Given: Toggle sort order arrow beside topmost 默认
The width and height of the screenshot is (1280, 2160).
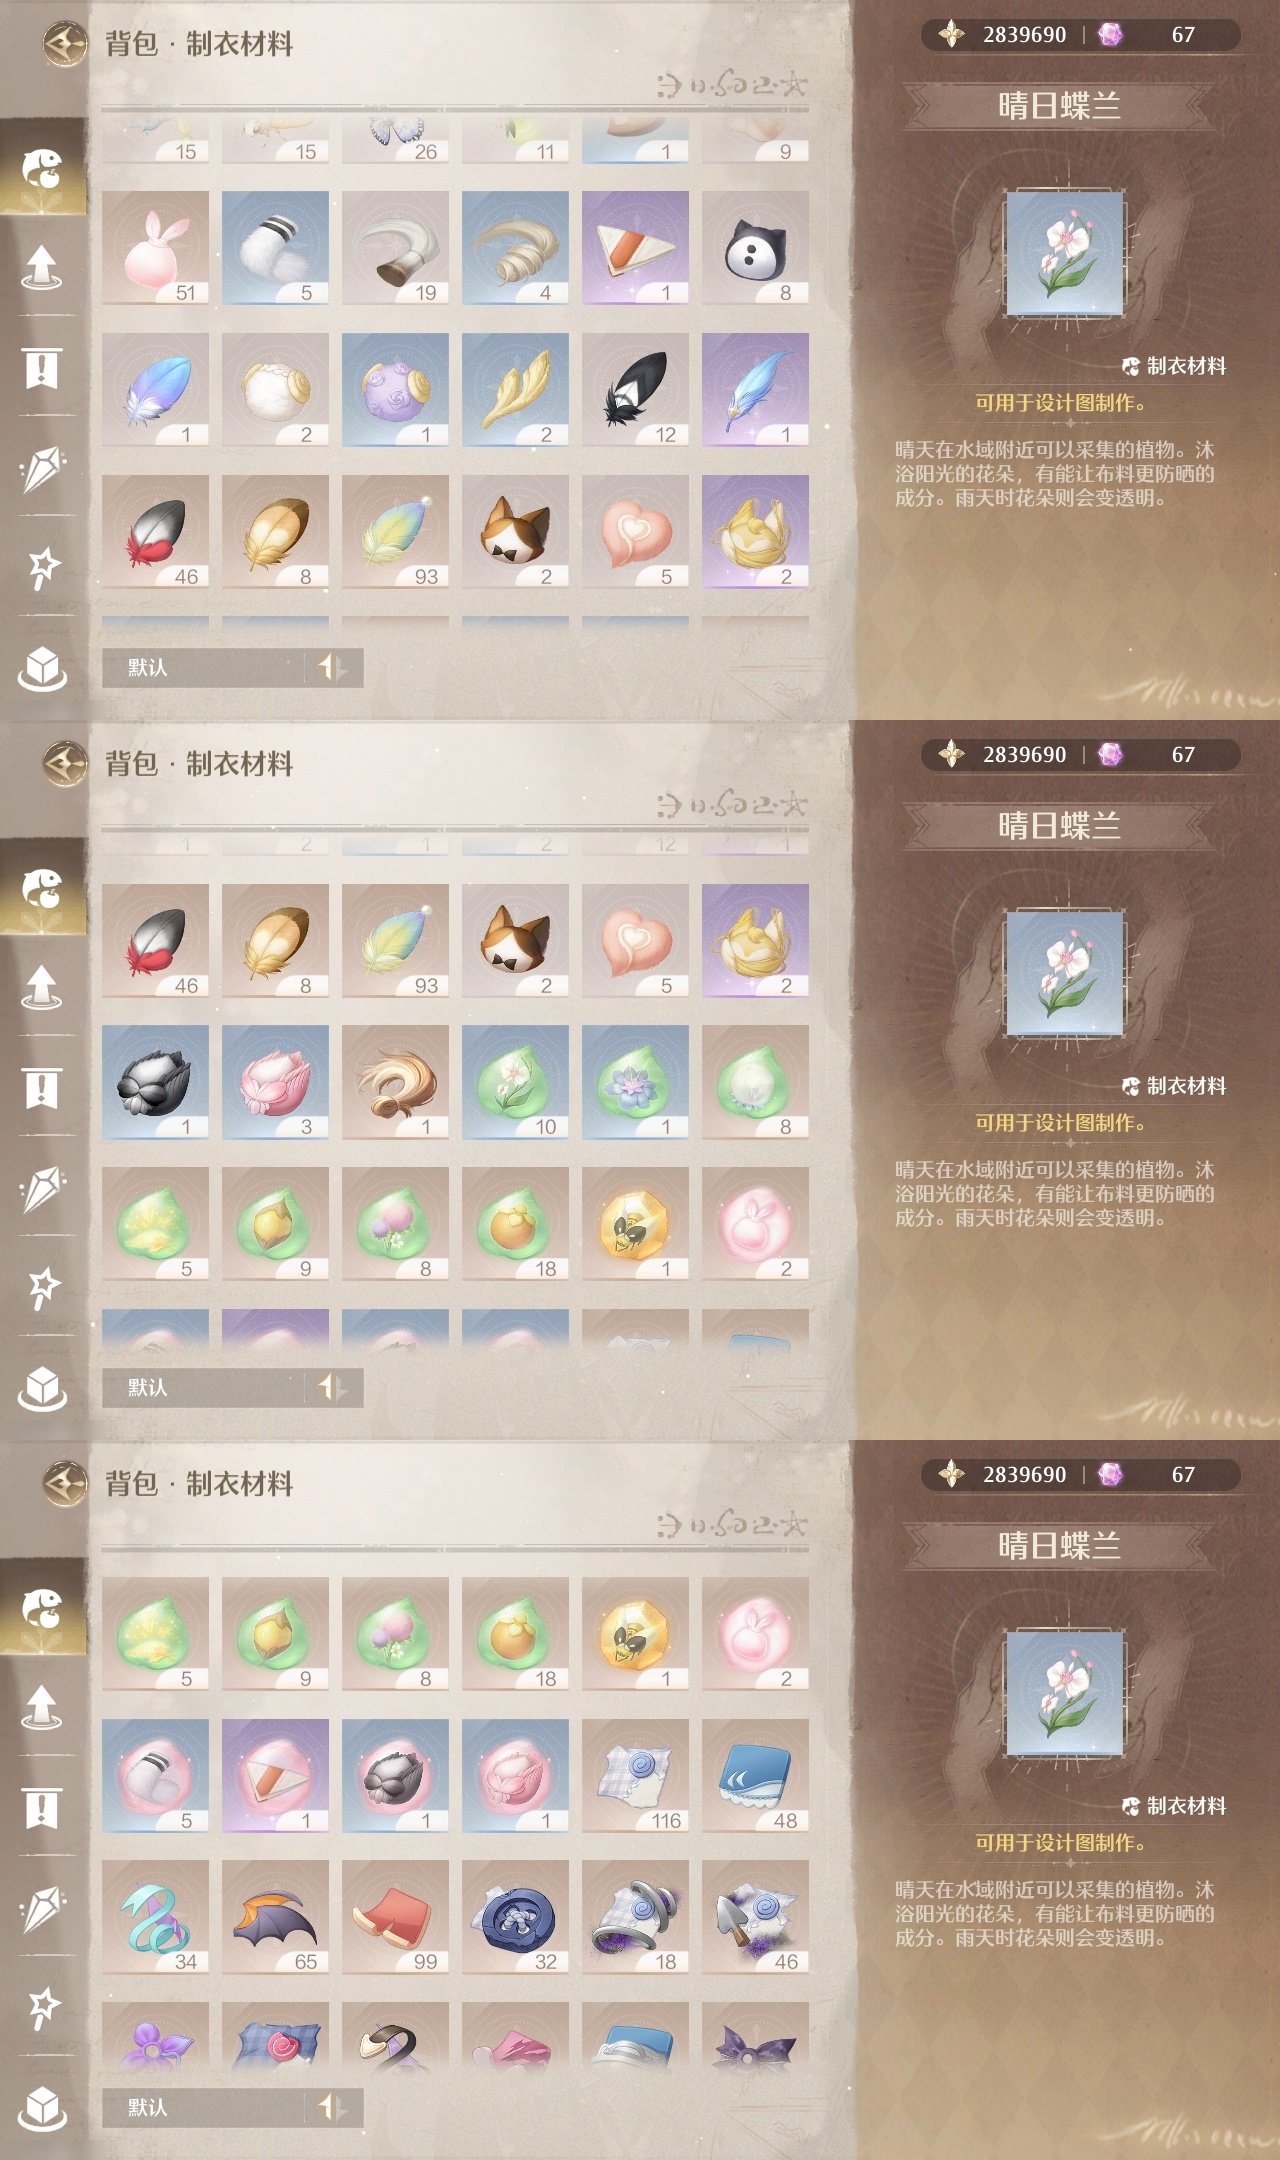Looking at the screenshot, I should coord(332,667).
